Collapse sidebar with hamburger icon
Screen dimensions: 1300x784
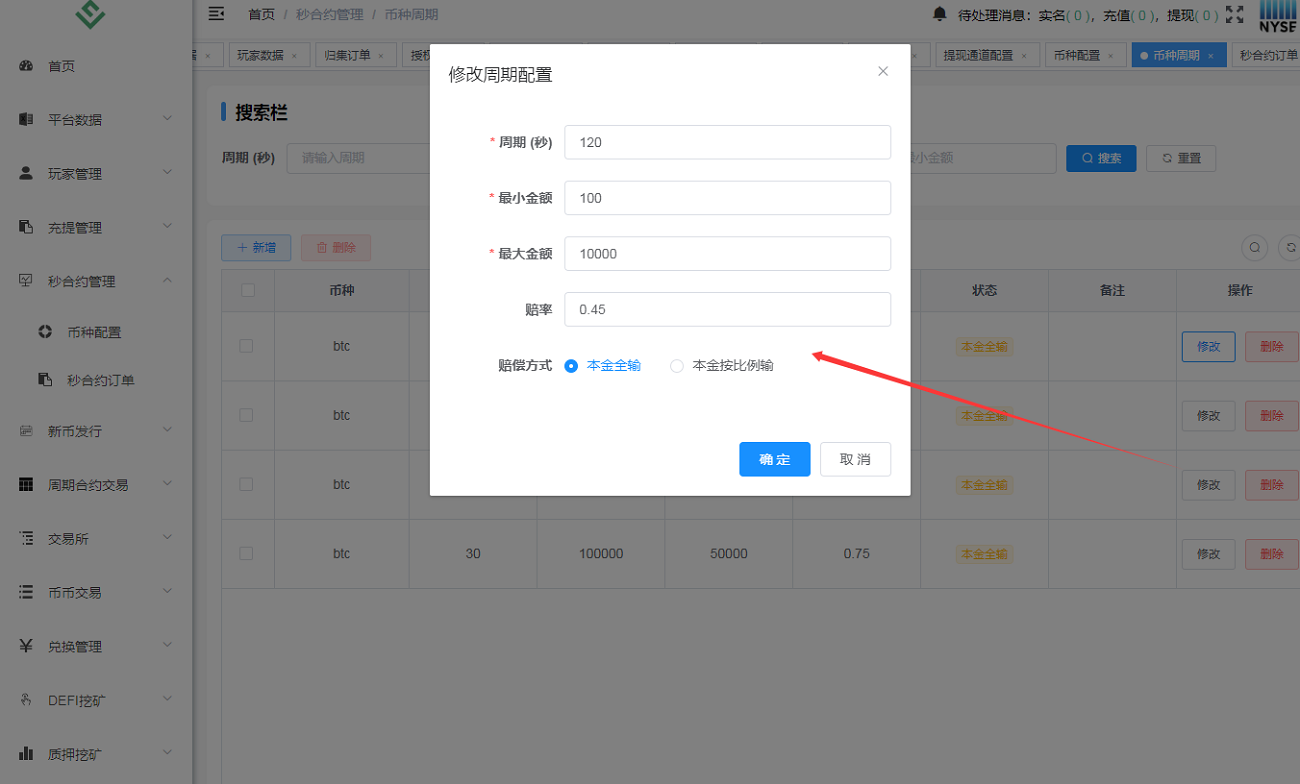pos(216,14)
